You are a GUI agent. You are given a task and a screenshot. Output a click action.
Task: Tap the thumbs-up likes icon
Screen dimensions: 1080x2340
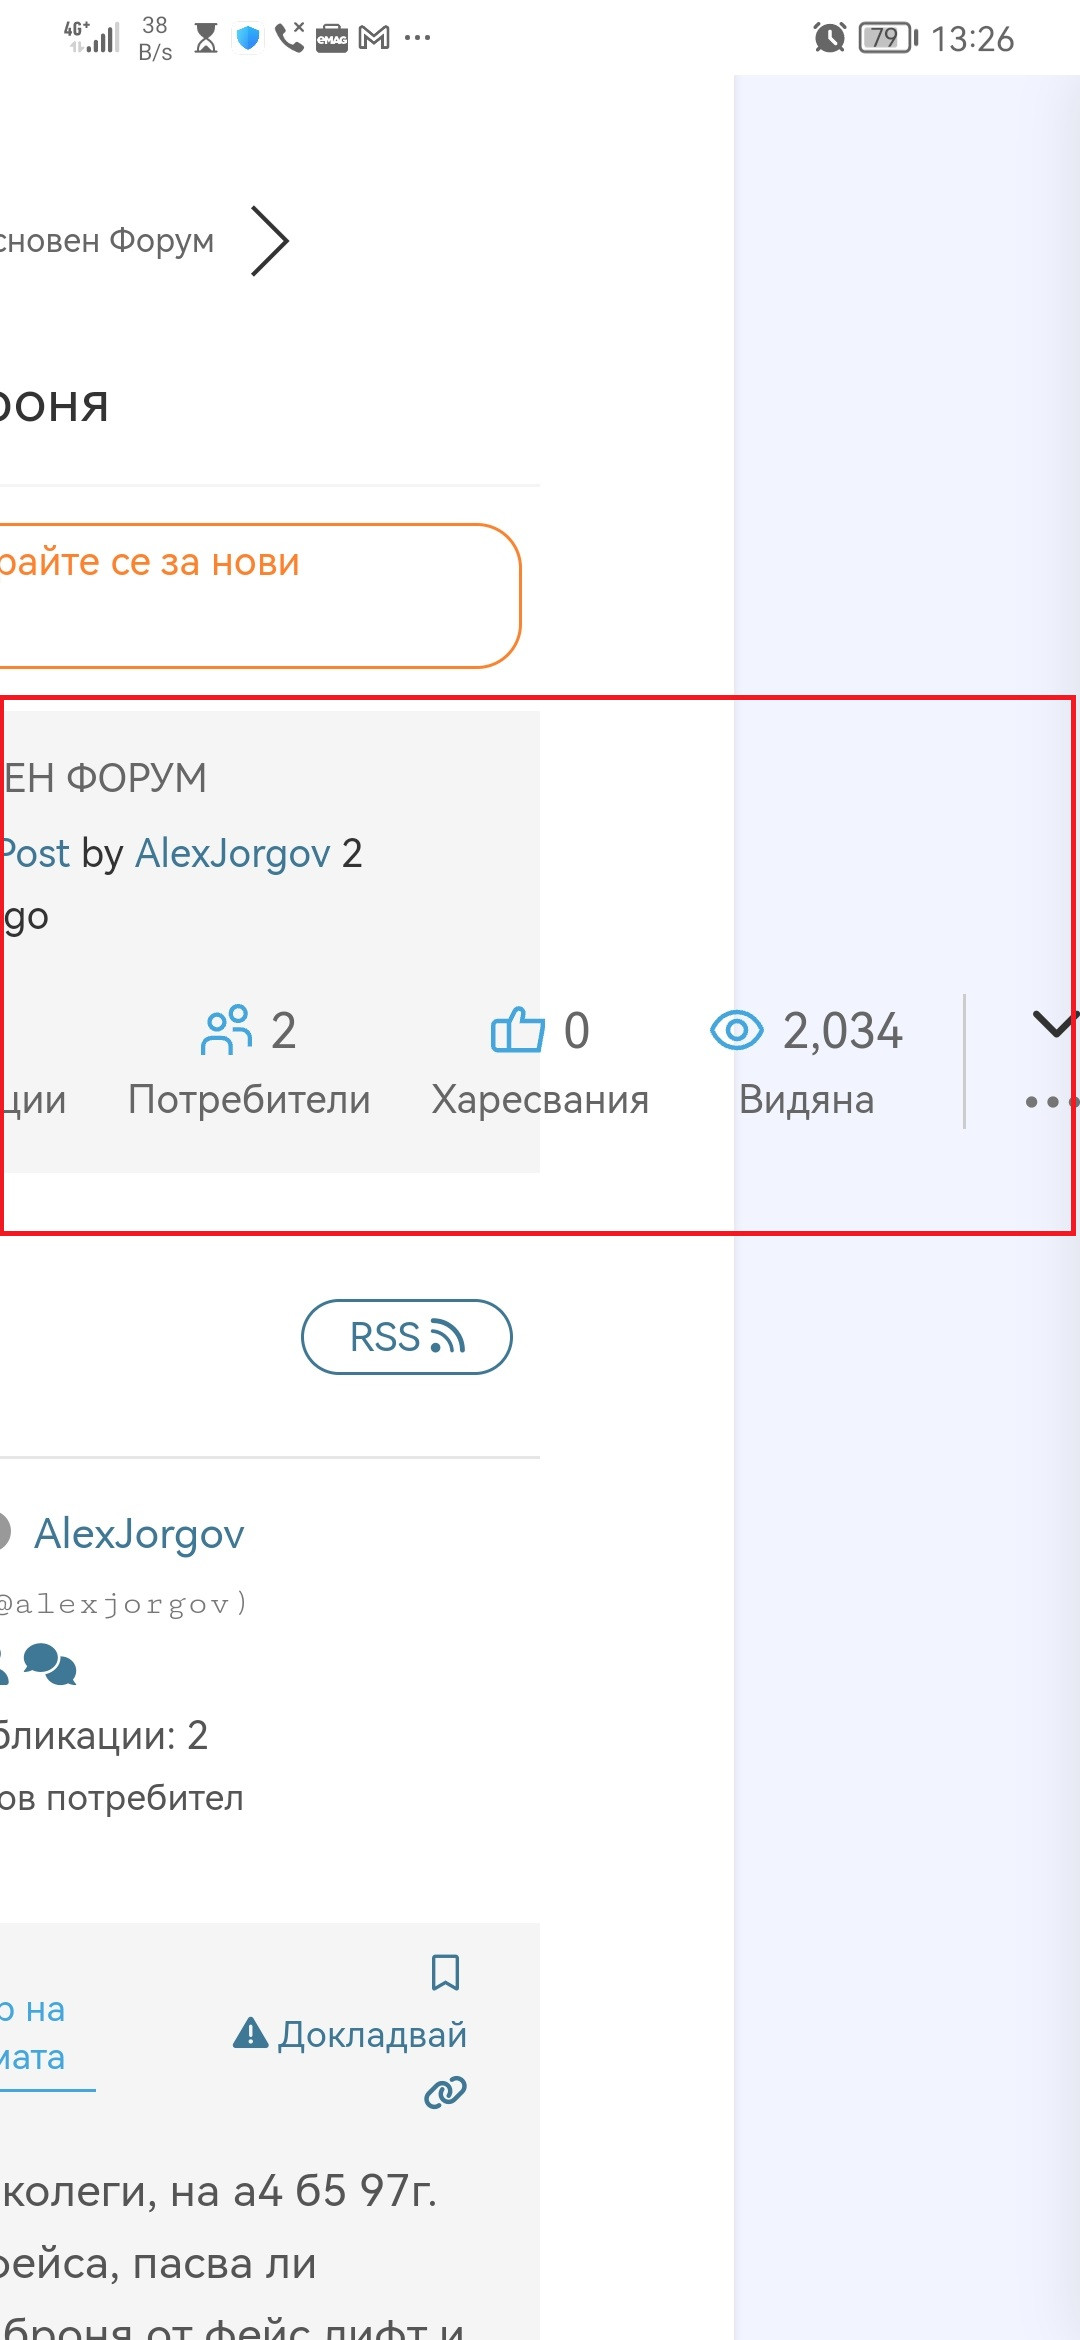(517, 1030)
